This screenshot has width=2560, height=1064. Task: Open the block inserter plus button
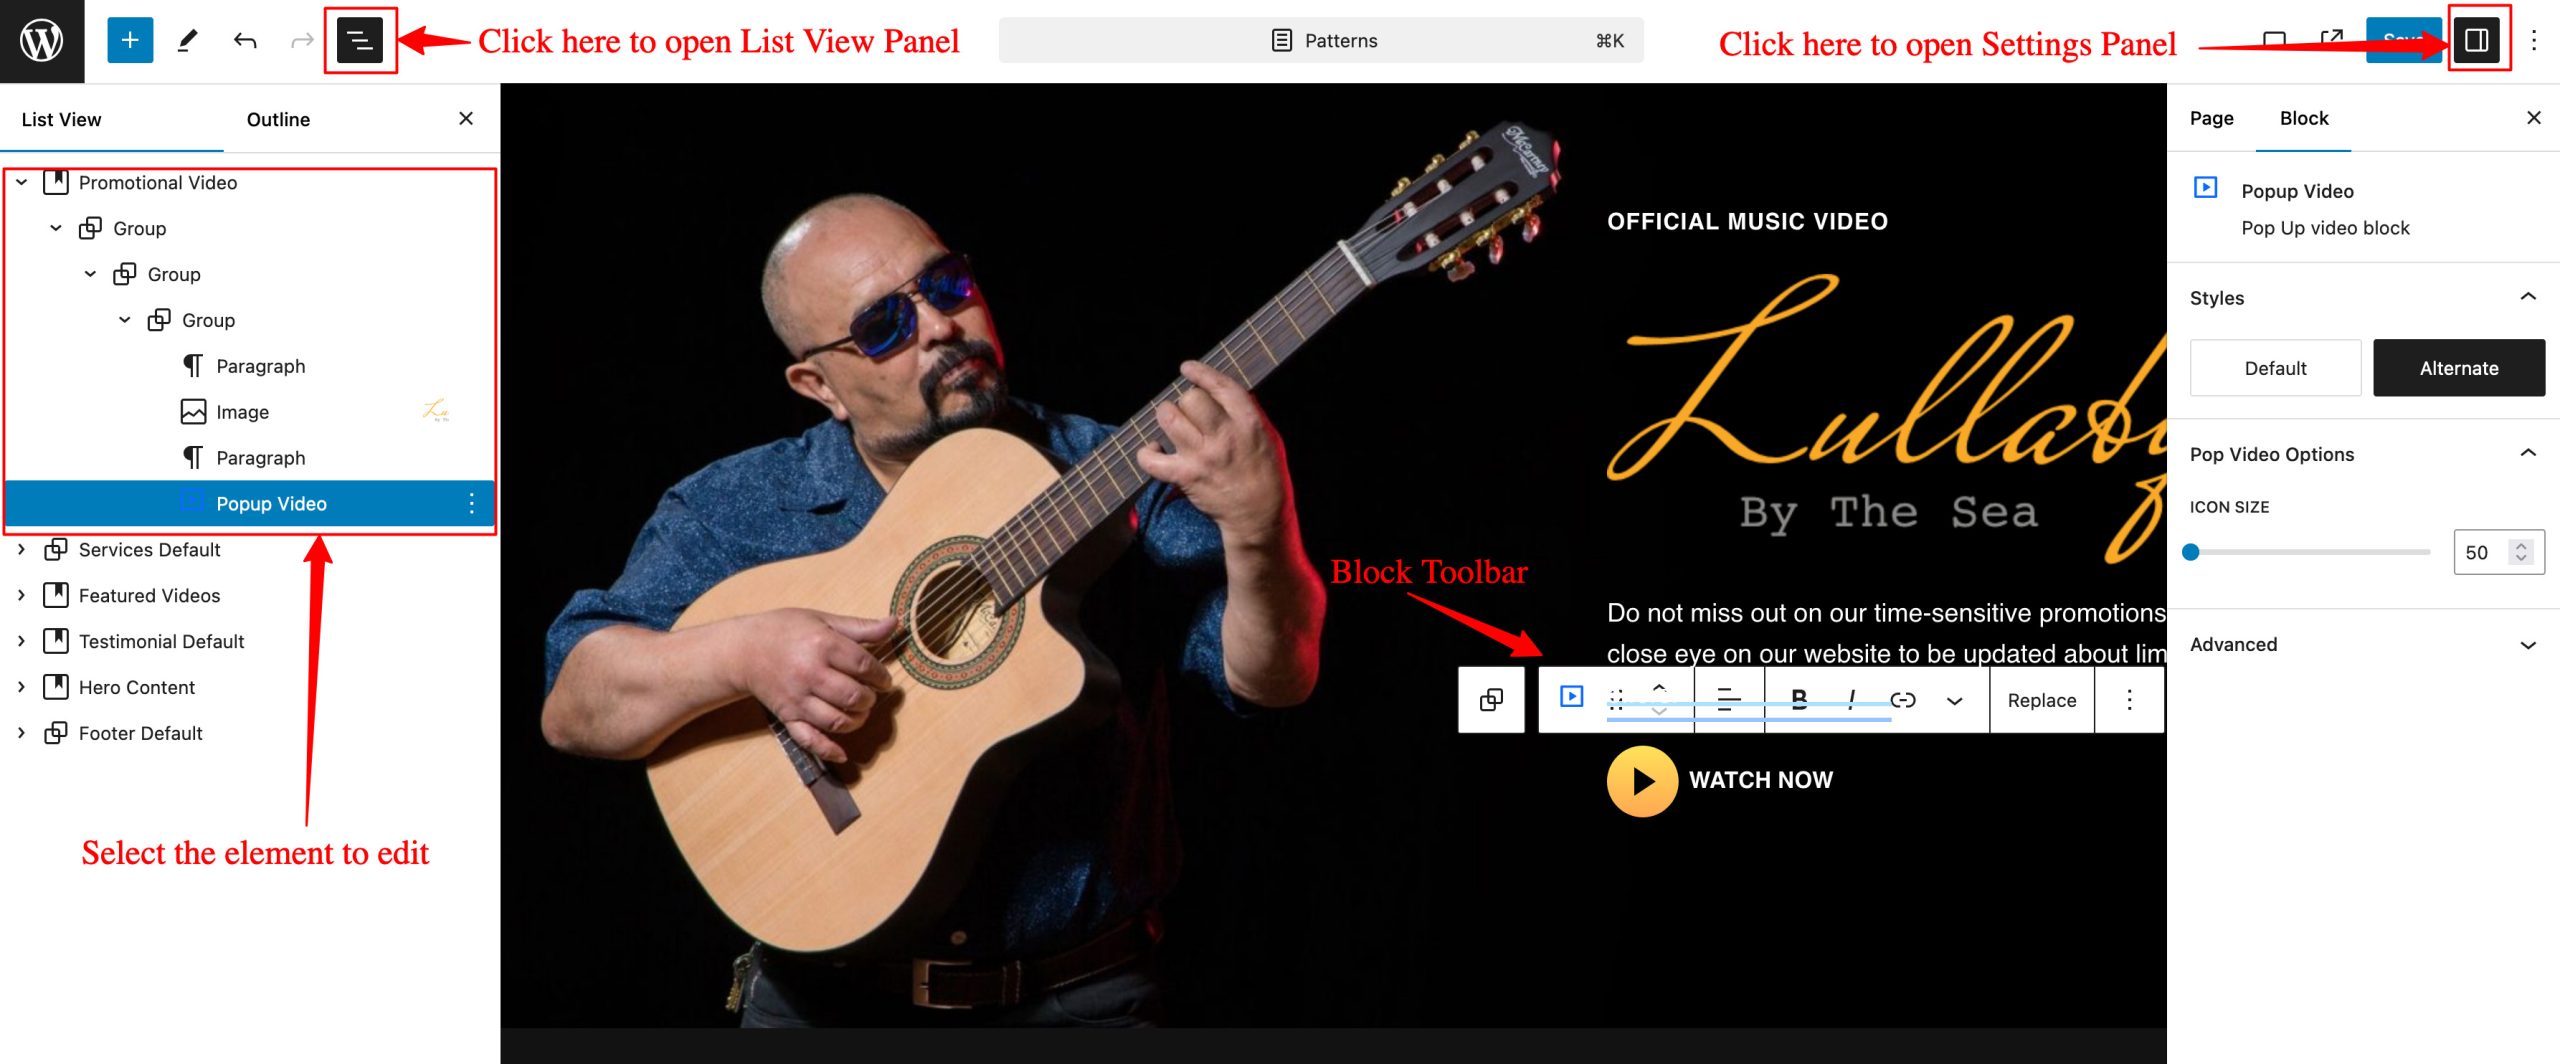click(x=130, y=40)
